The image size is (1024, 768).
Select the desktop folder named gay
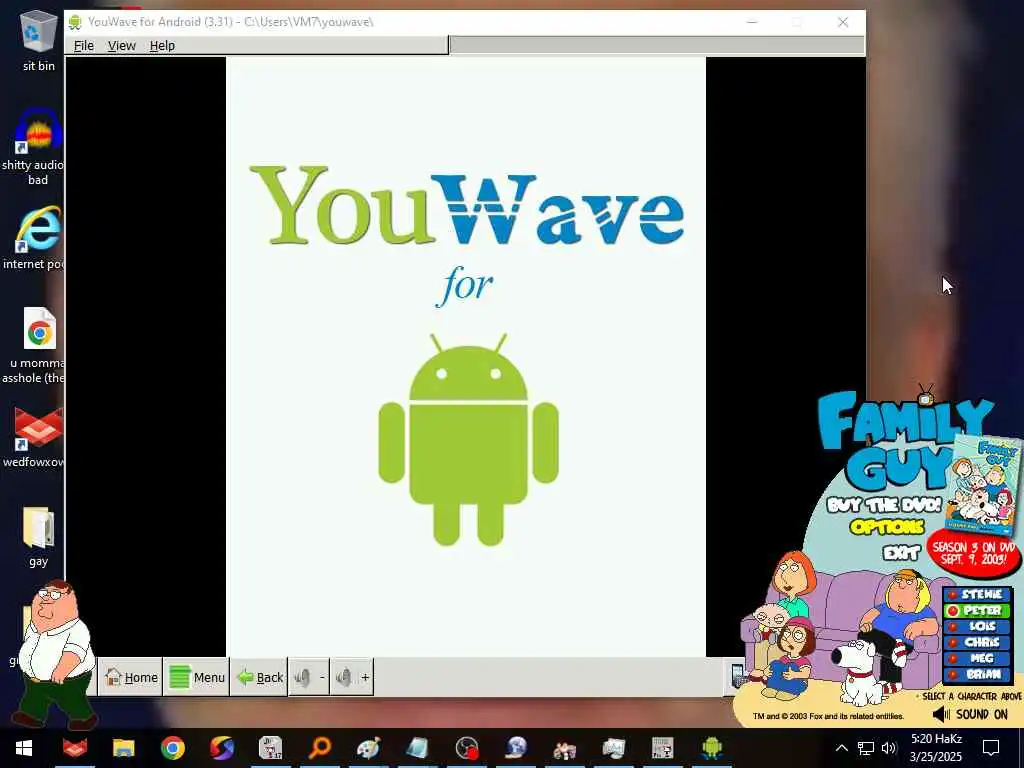pos(38,536)
